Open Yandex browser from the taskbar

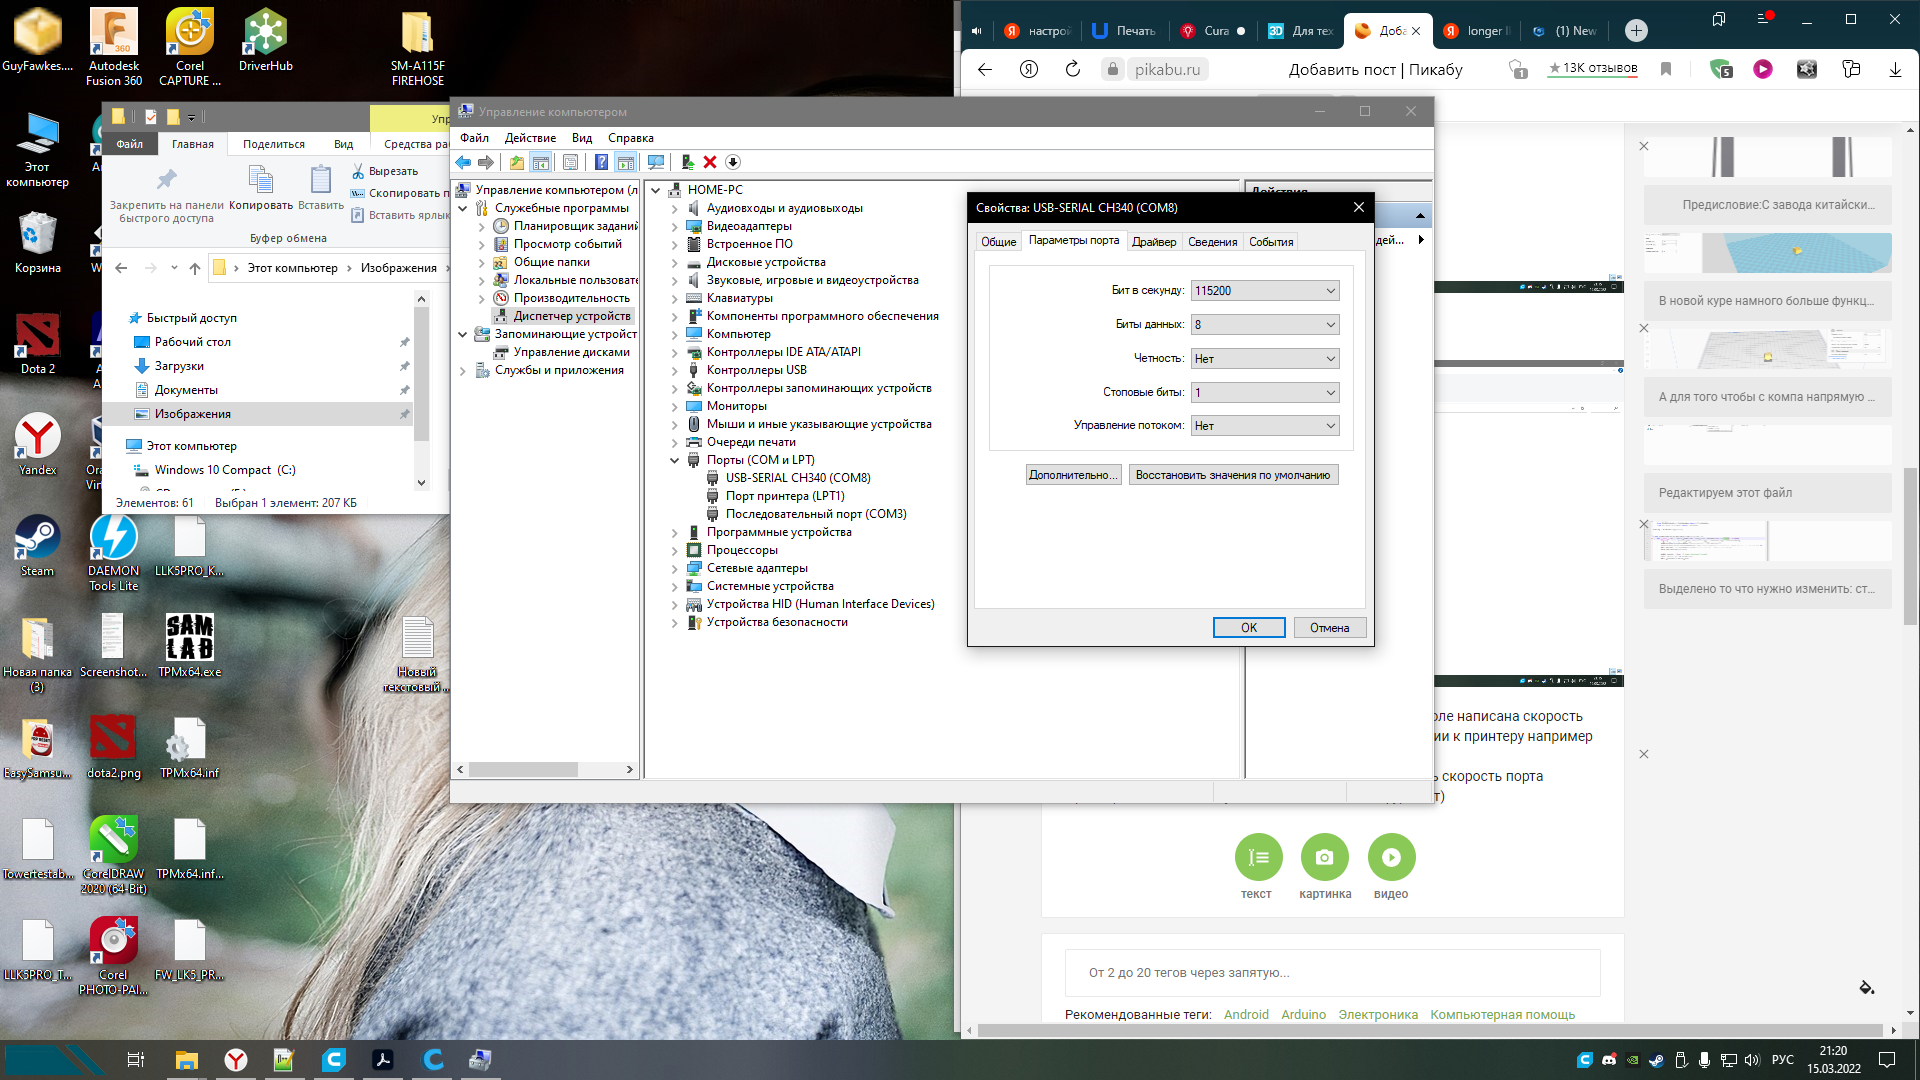tap(236, 1060)
